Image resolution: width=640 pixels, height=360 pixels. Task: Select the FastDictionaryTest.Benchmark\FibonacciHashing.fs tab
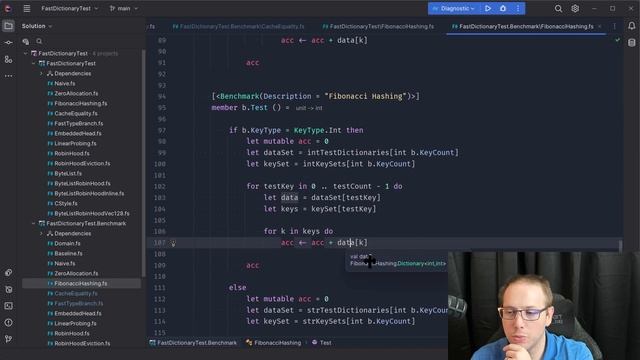[522, 26]
